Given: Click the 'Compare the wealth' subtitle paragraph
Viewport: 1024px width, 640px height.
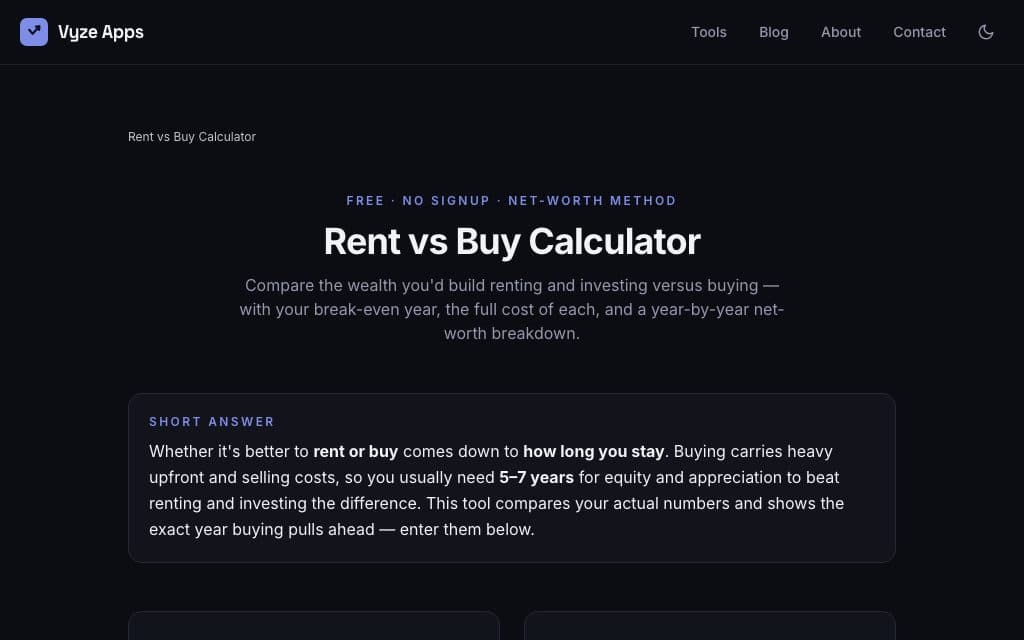Looking at the screenshot, I should (512, 310).
